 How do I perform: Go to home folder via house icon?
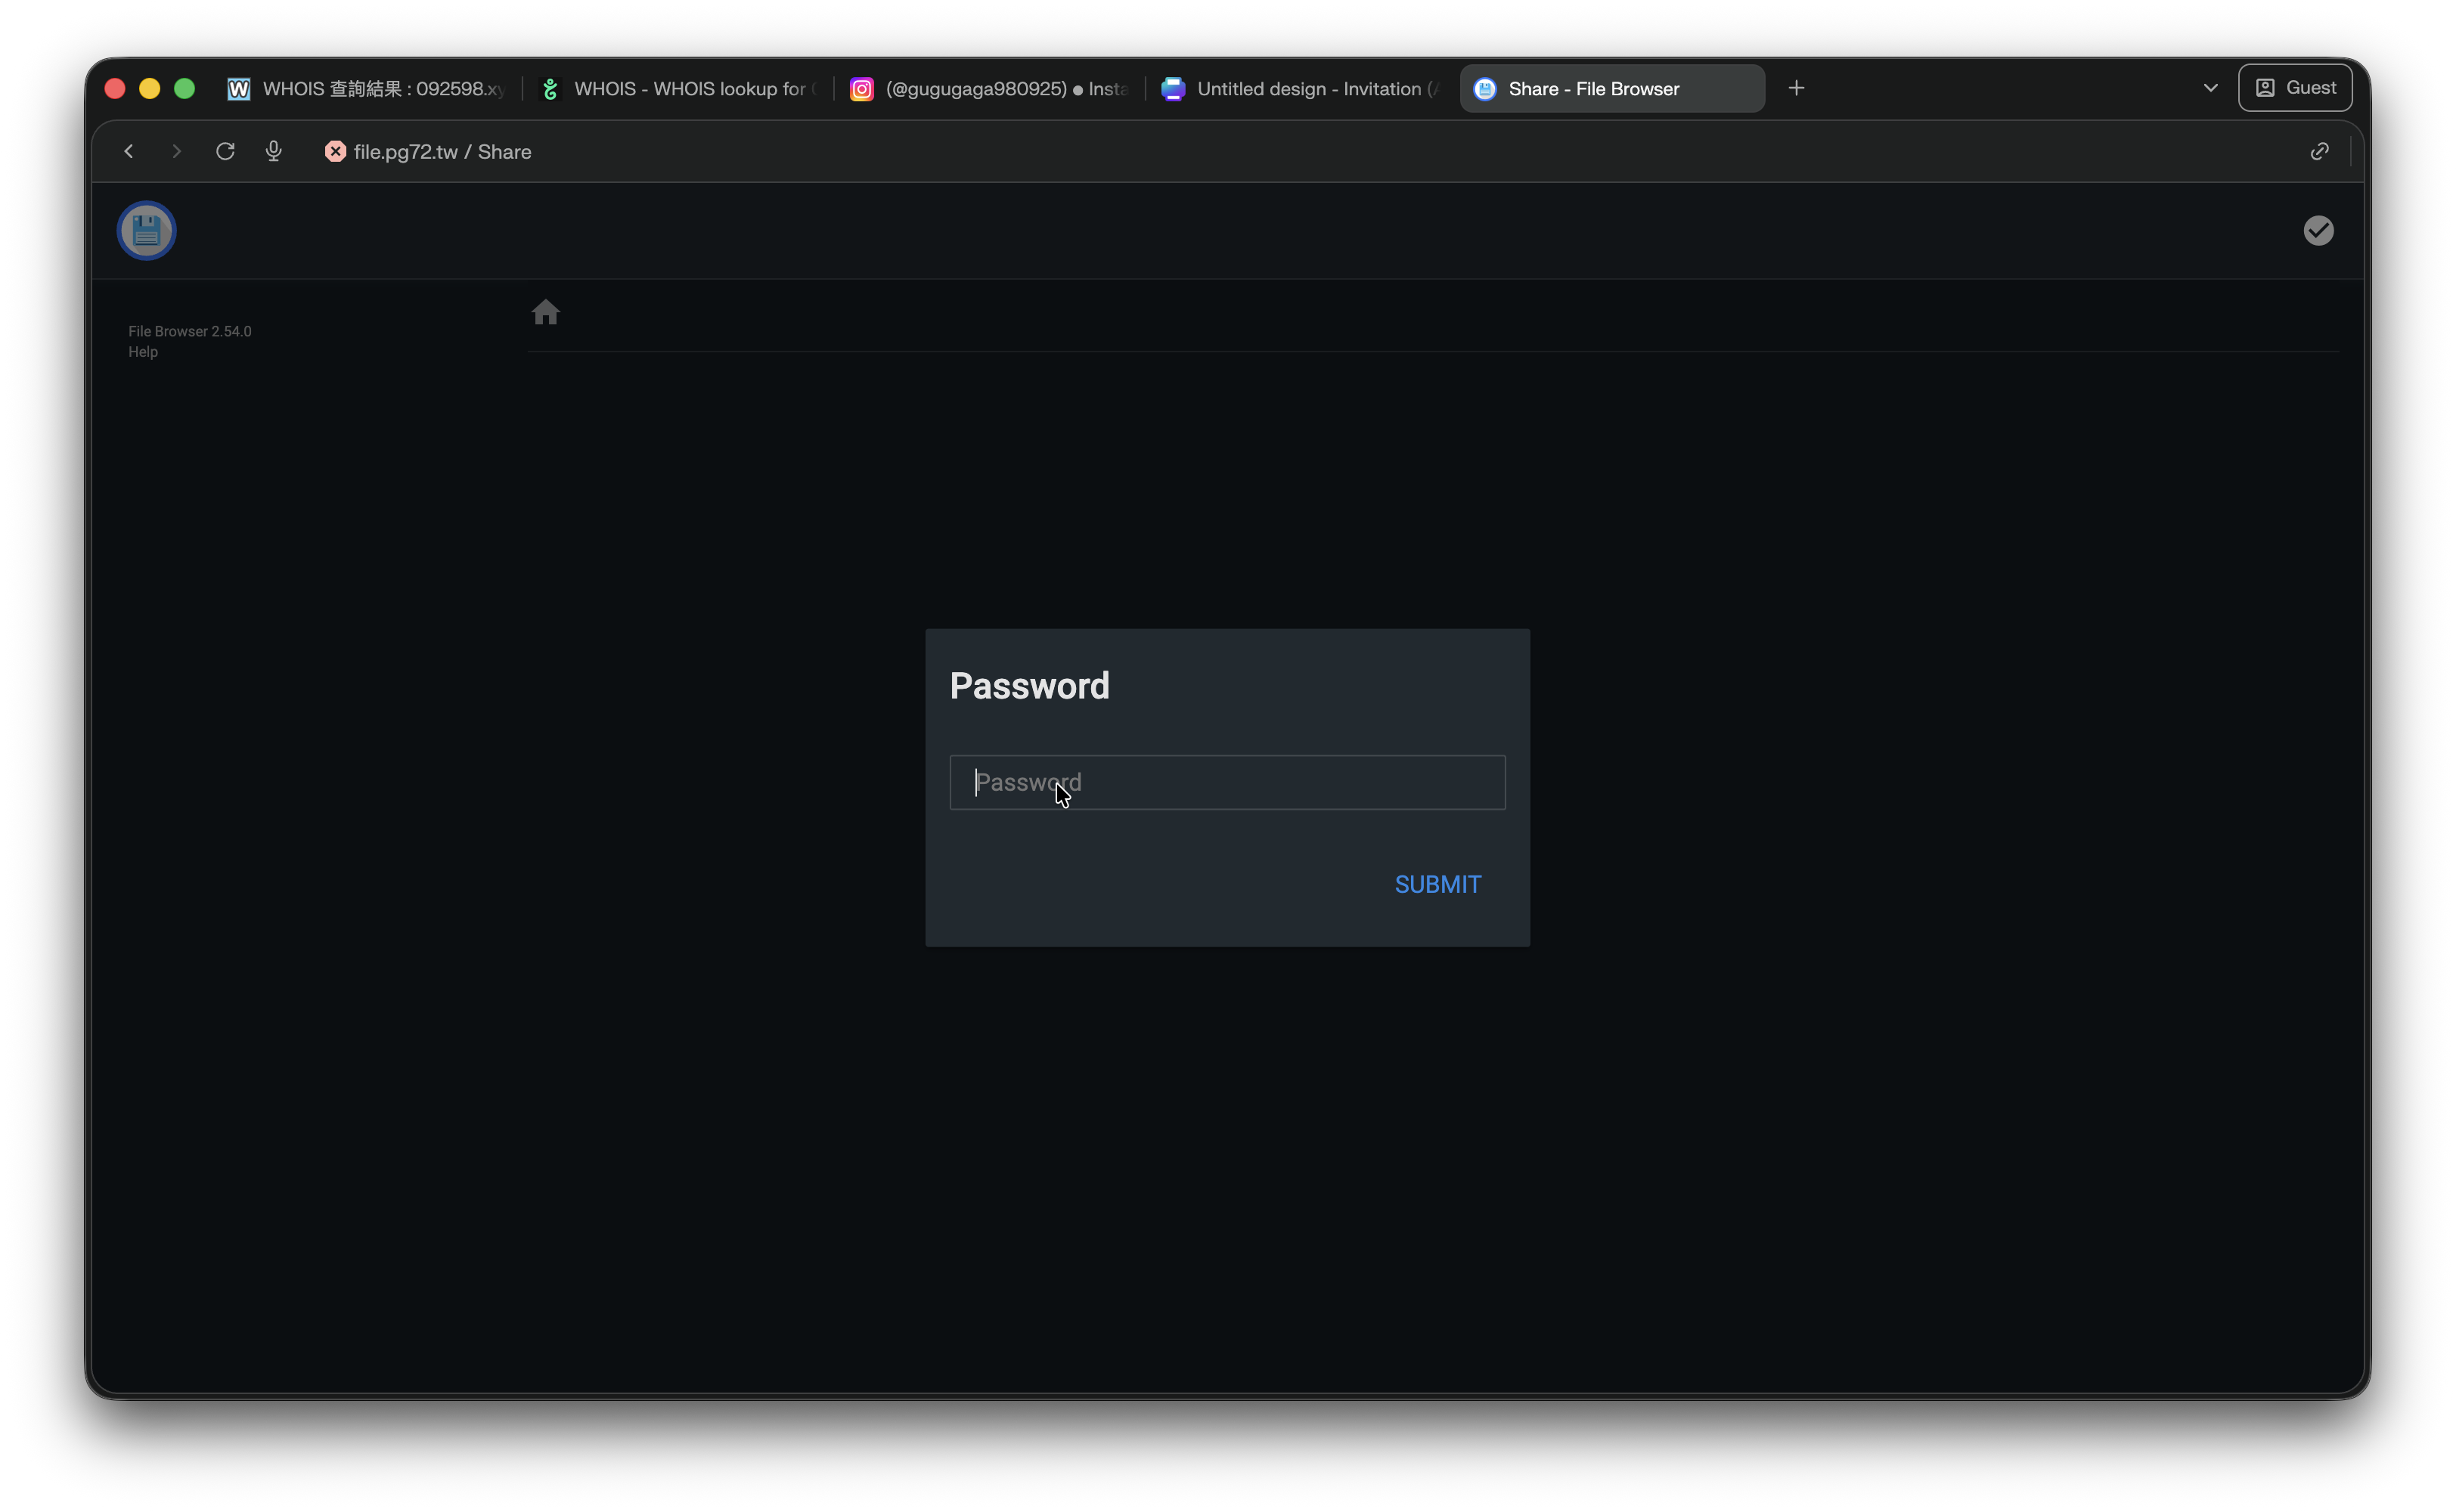(545, 313)
